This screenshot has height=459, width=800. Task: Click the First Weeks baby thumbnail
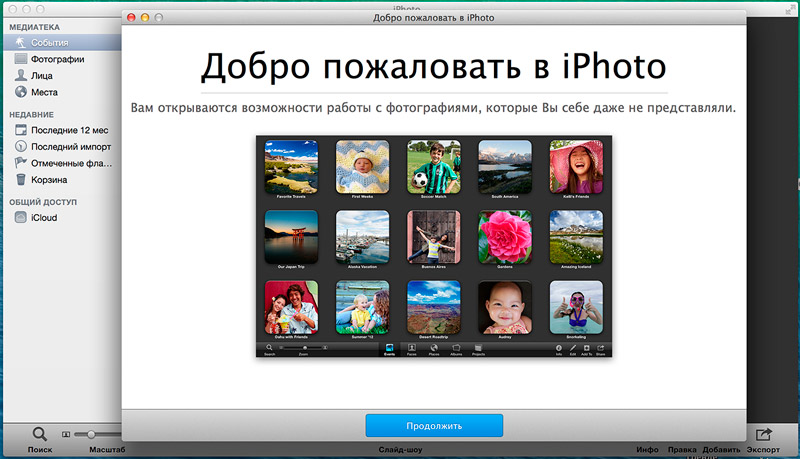pyautogui.click(x=362, y=167)
